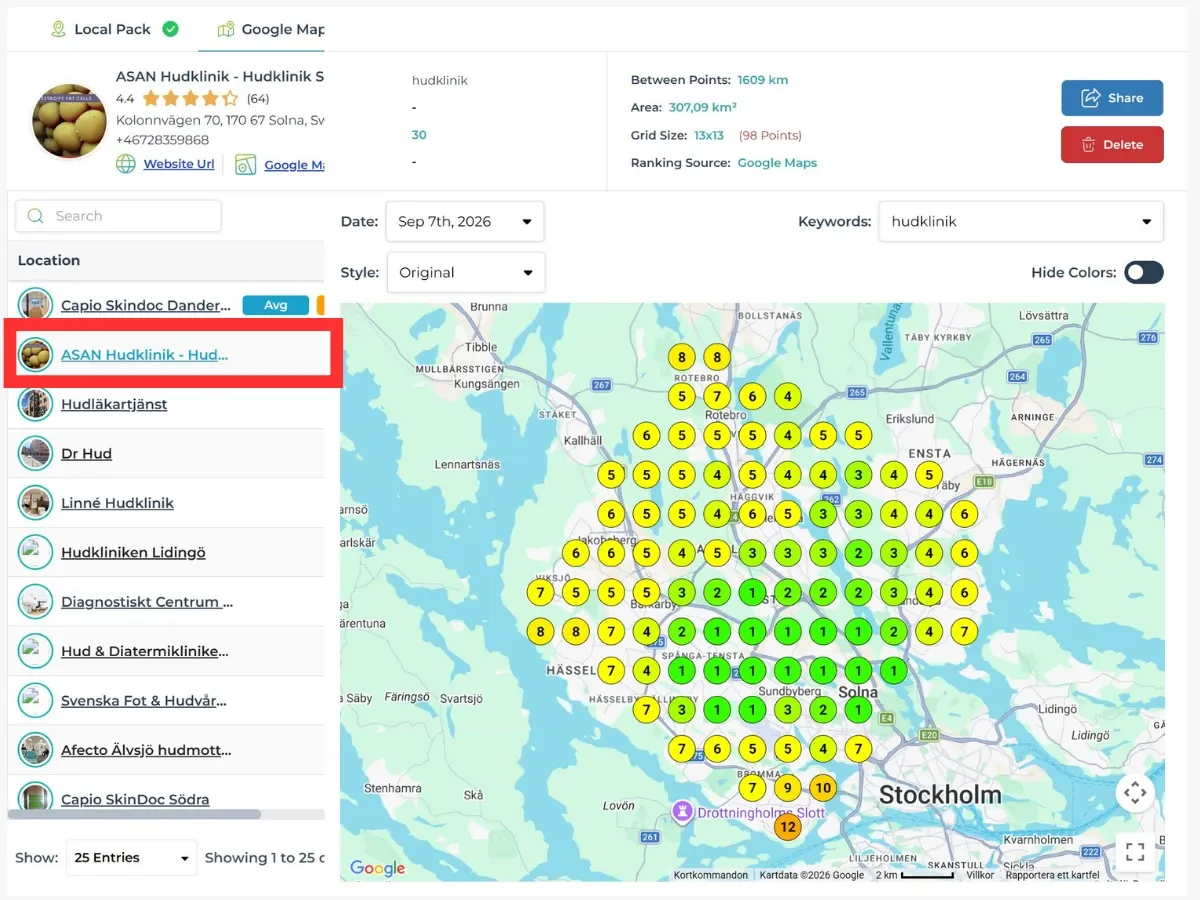Click the phone number +46728359868

(163, 140)
